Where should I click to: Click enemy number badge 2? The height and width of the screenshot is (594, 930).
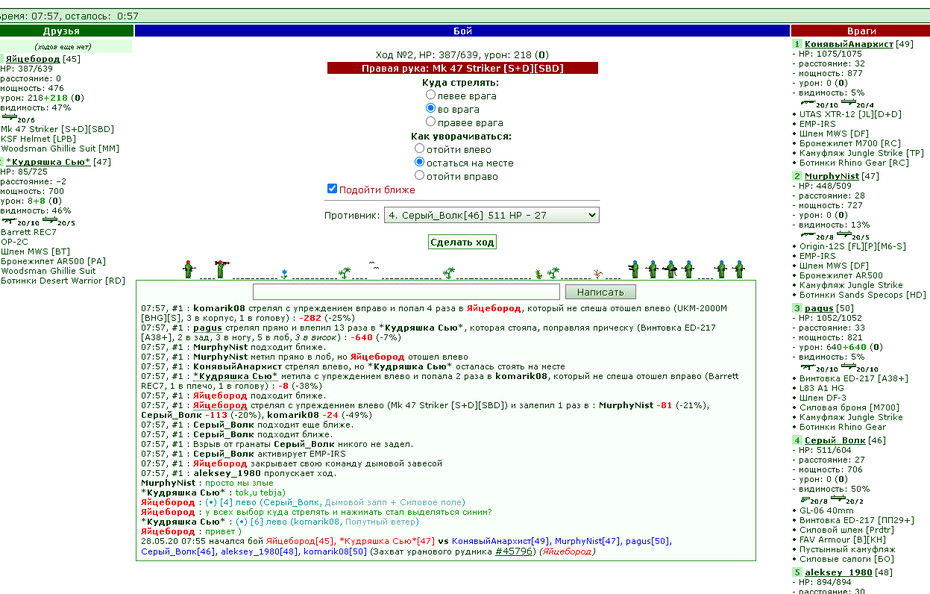coord(797,176)
